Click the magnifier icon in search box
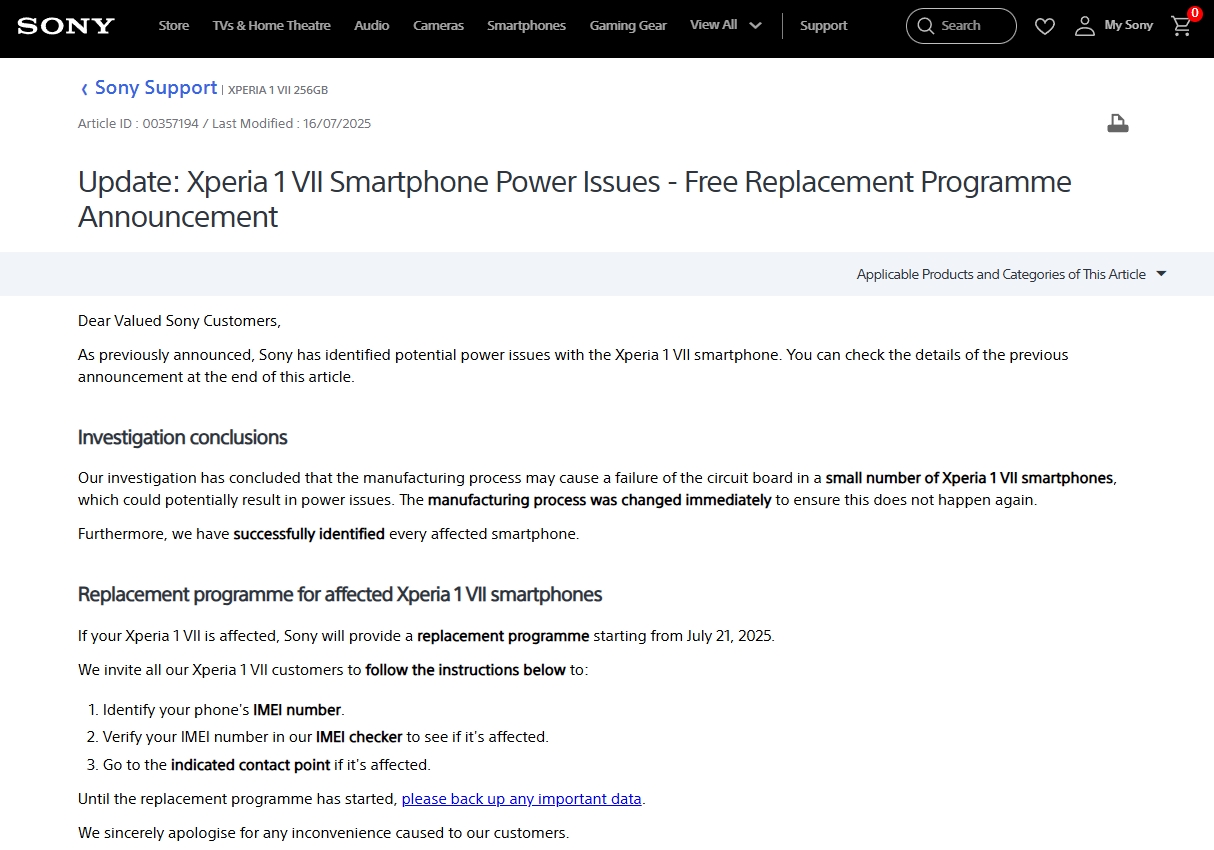1214x850 pixels. pyautogui.click(x=925, y=26)
